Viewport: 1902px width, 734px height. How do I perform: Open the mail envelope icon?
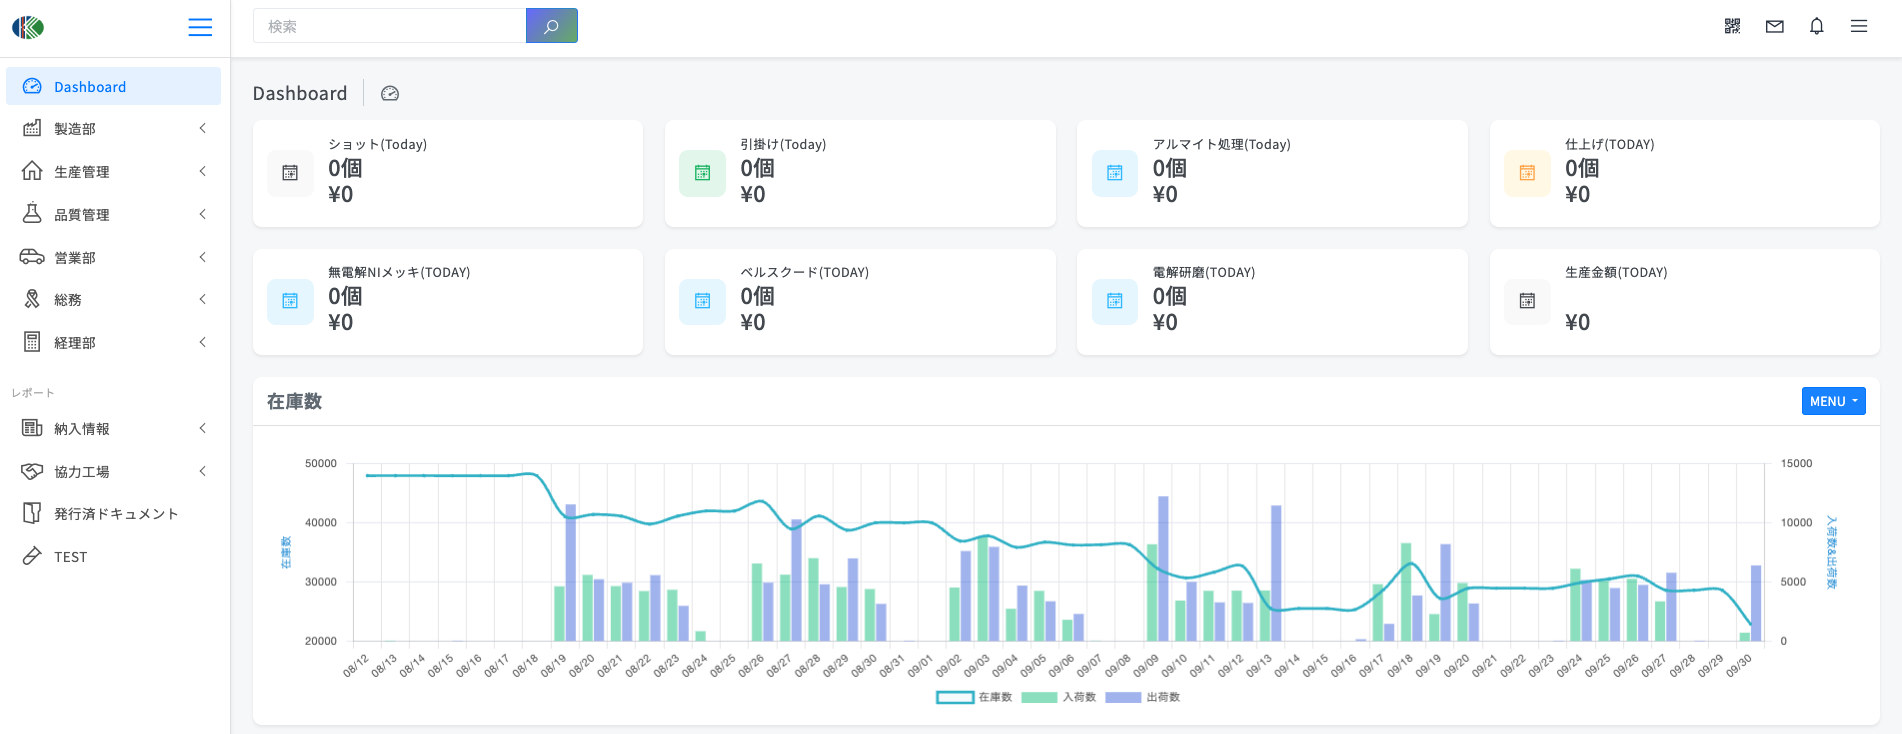pos(1774,27)
